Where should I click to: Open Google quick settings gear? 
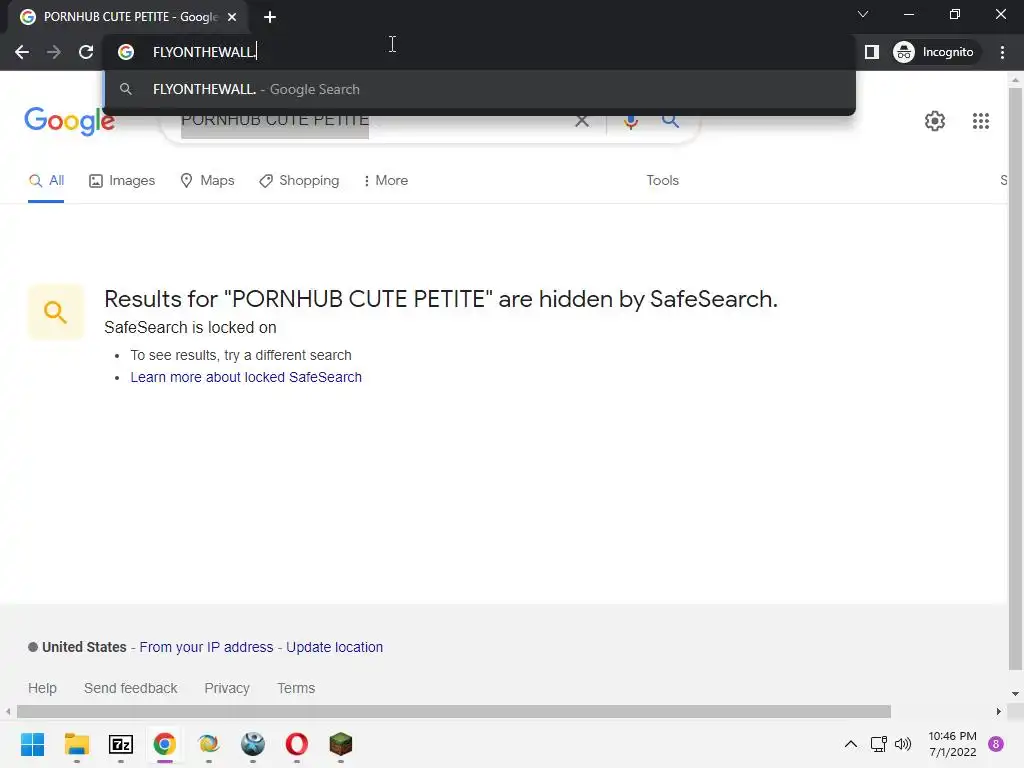click(x=935, y=121)
